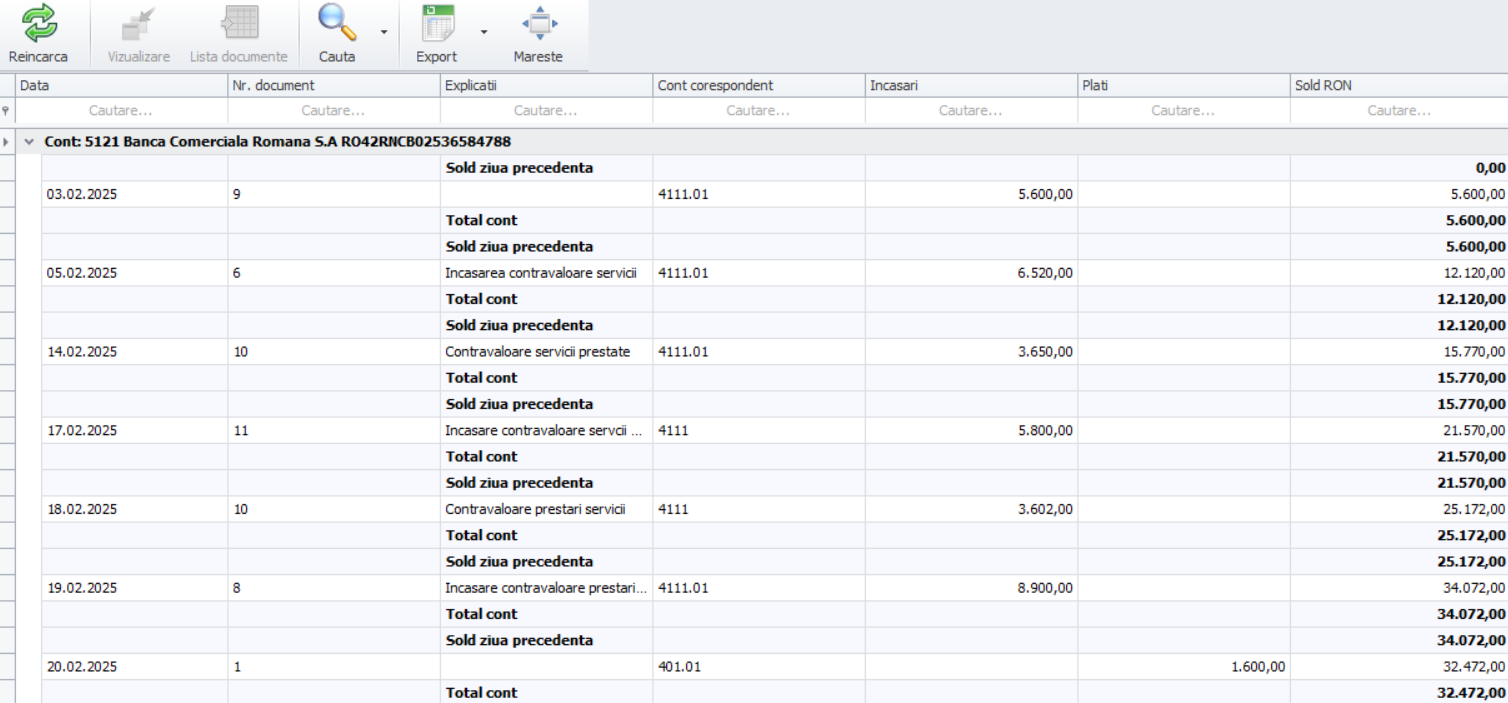
Task: Click the Explicatii column header
Action: 545,86
